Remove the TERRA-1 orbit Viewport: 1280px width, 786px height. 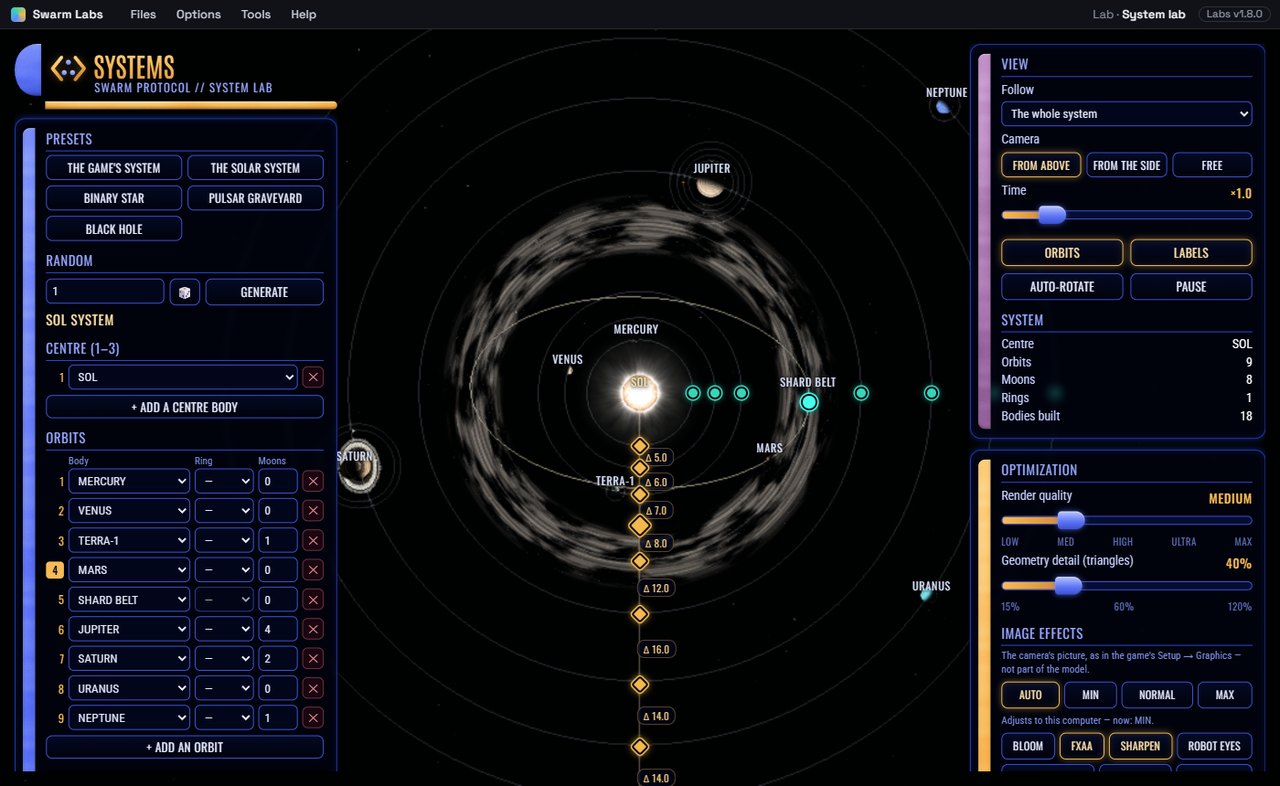coord(313,540)
